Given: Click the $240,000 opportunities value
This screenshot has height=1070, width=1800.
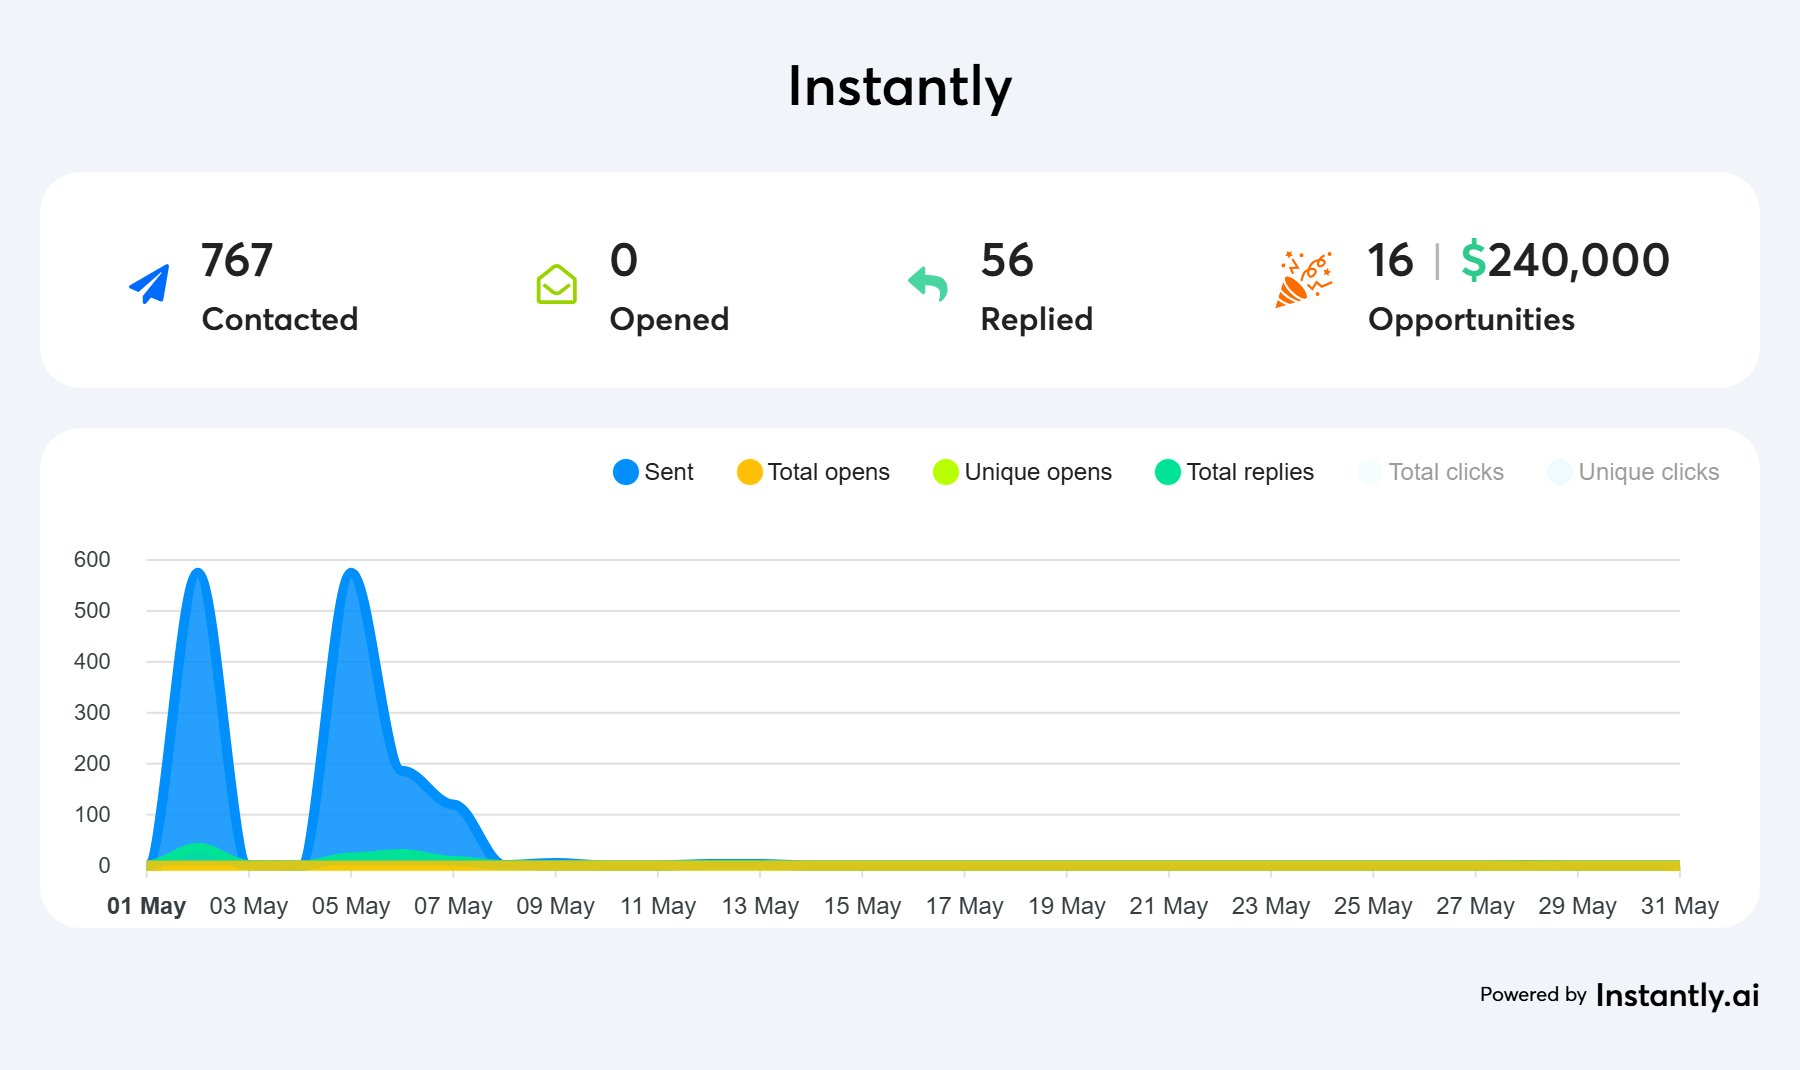Looking at the screenshot, I should pyautogui.click(x=1565, y=261).
